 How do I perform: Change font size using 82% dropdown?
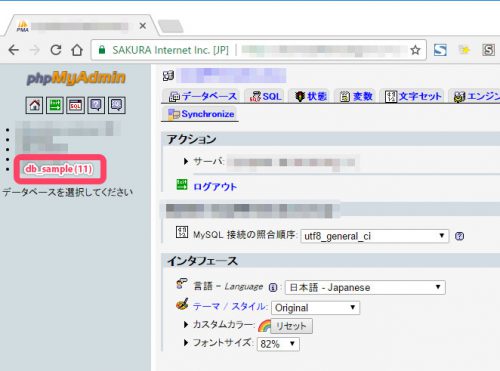(278, 344)
